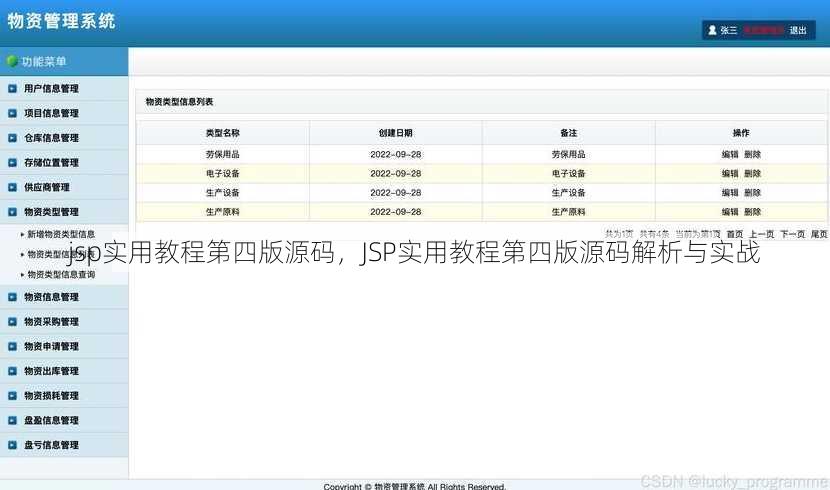Click the 操作 column header
This screenshot has height=490, width=830.
point(741,133)
